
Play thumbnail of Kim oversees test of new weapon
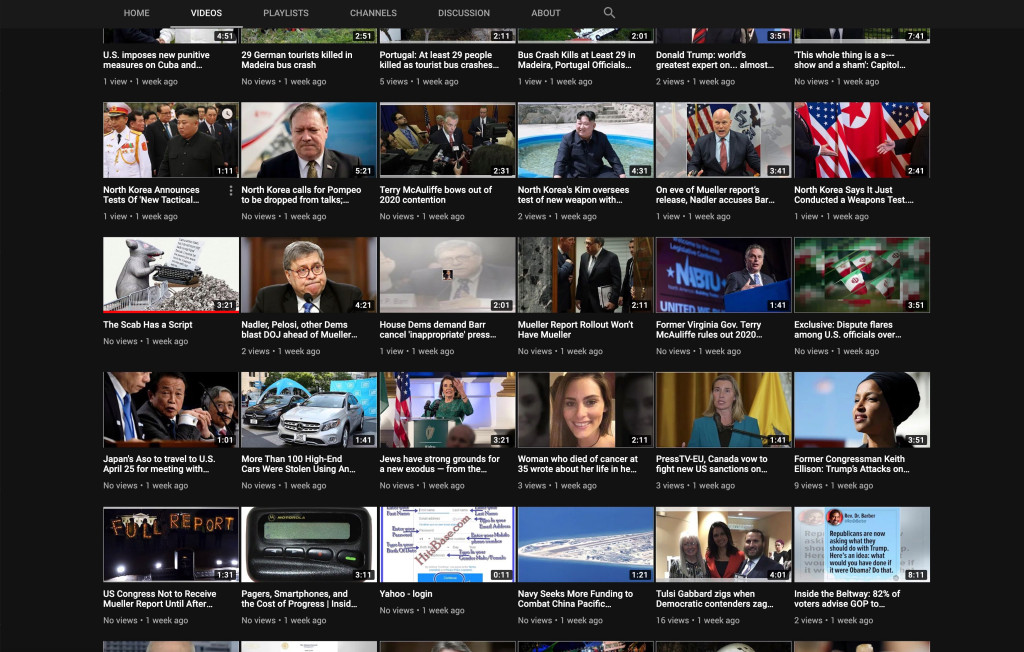tap(586, 140)
